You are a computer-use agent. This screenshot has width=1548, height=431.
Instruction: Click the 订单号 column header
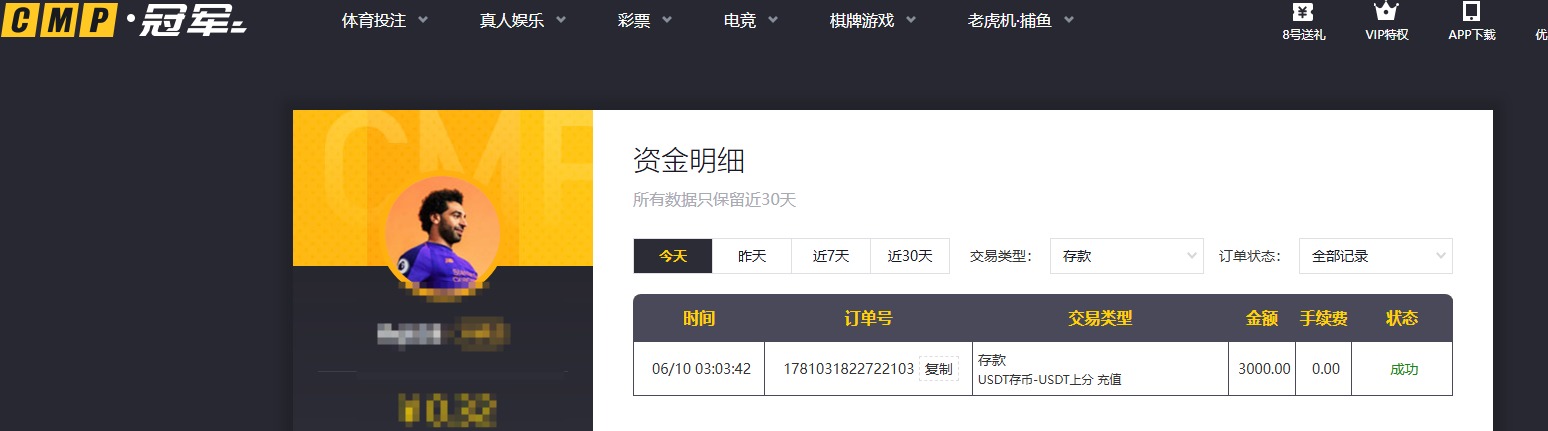(x=868, y=318)
